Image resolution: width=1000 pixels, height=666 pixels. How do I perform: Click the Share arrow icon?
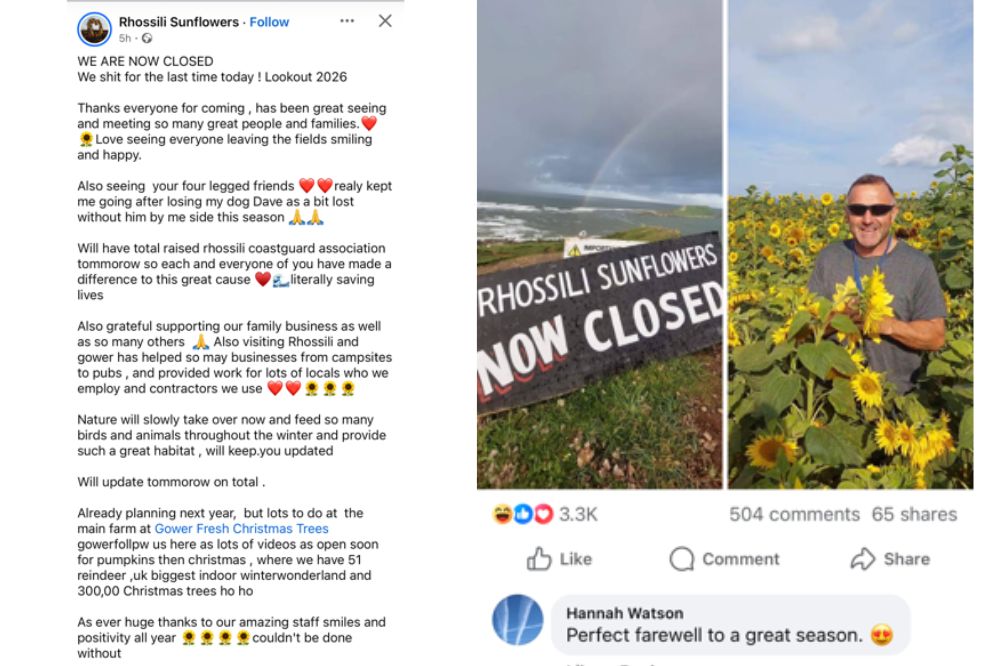click(x=862, y=559)
